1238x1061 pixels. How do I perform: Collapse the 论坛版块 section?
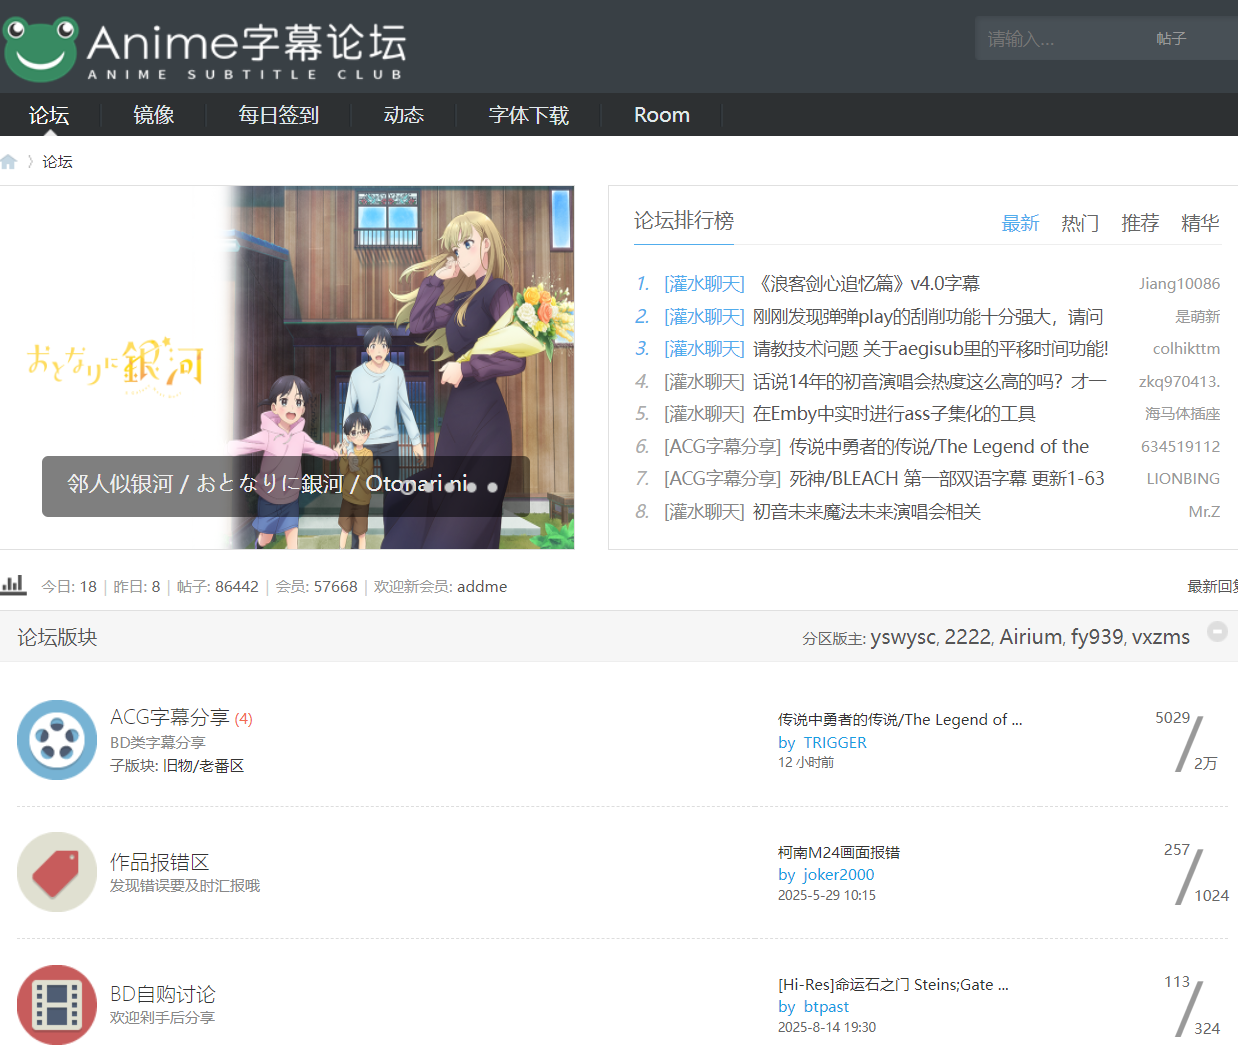tap(1217, 631)
